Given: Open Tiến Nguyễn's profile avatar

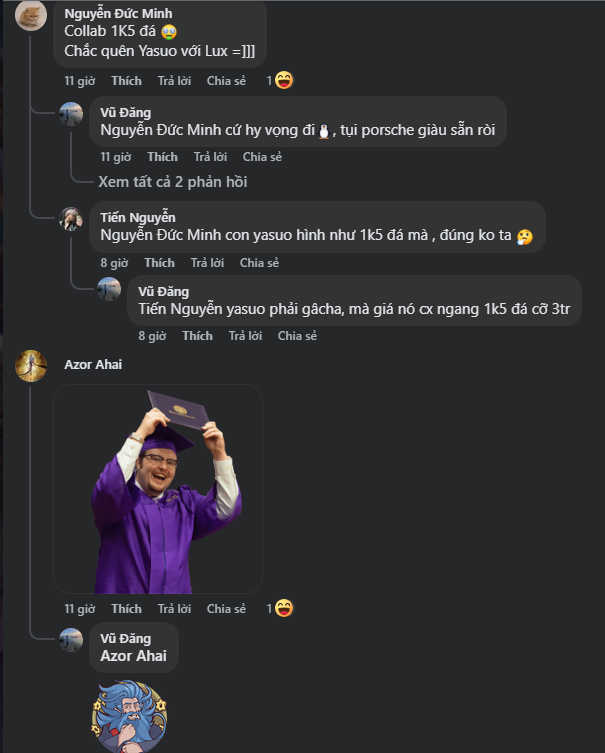Looking at the screenshot, I should tap(71, 219).
